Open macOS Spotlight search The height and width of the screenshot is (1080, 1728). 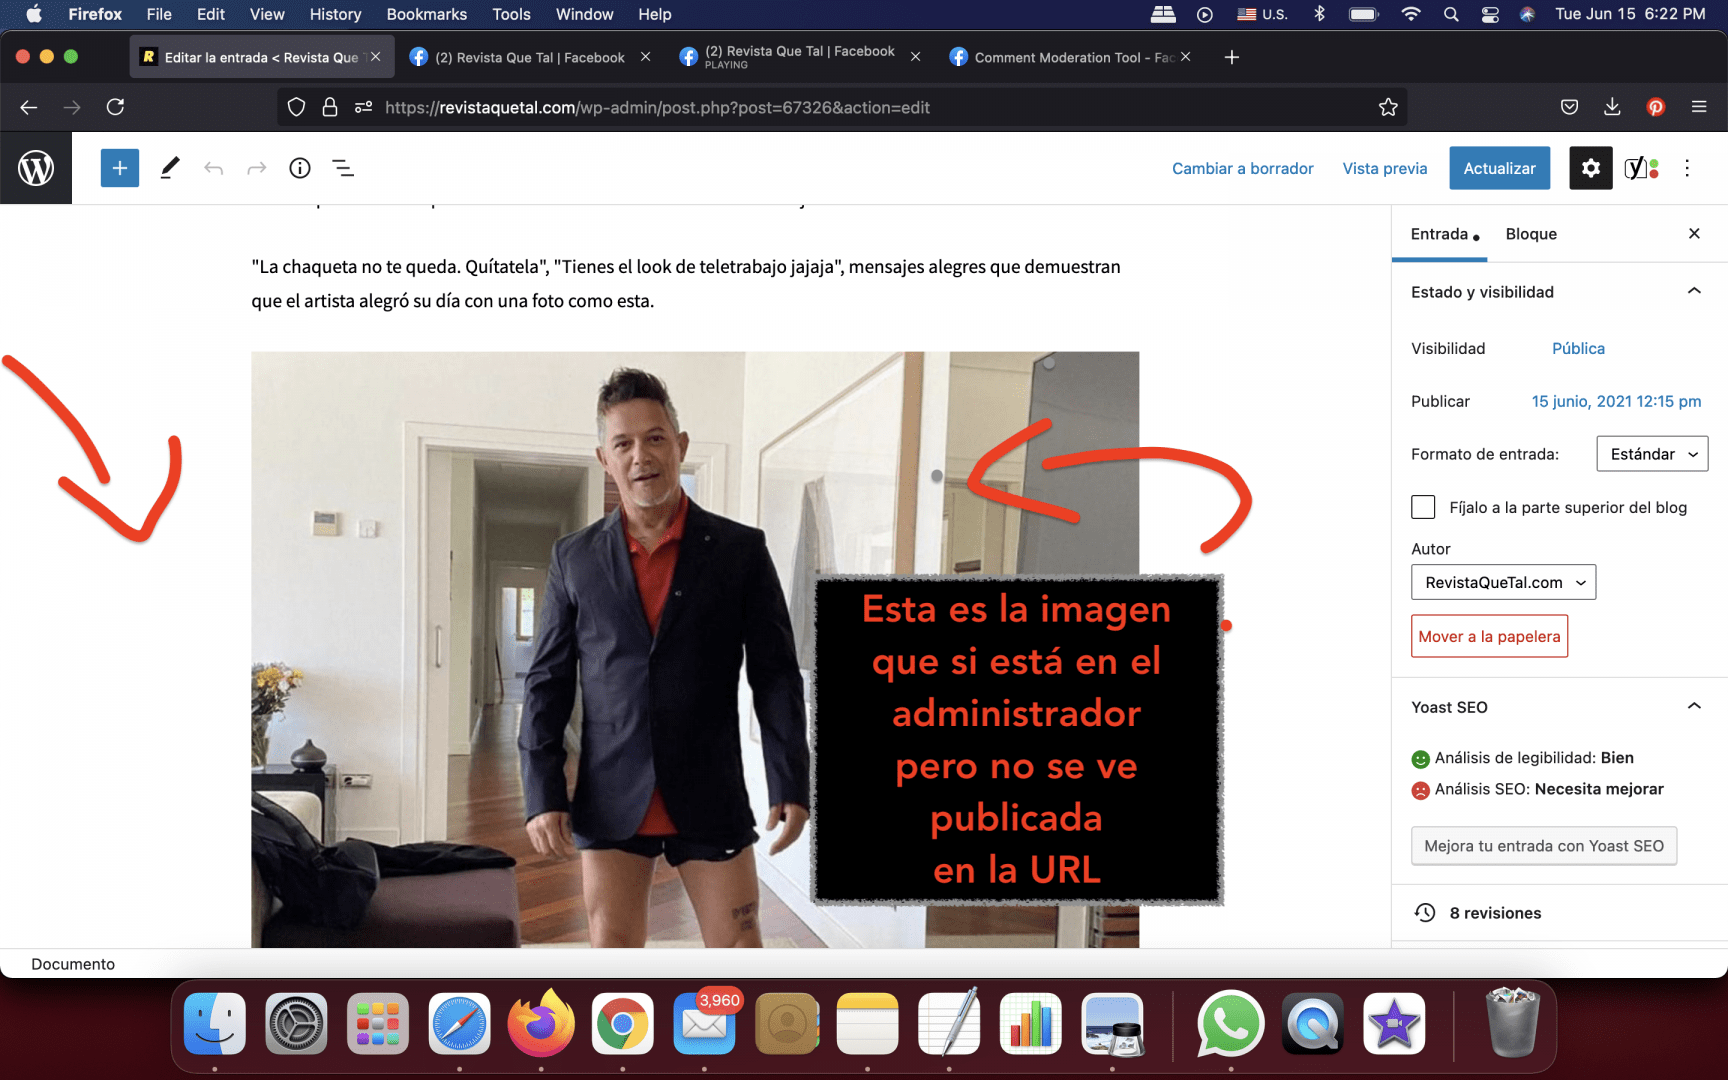coord(1451,14)
